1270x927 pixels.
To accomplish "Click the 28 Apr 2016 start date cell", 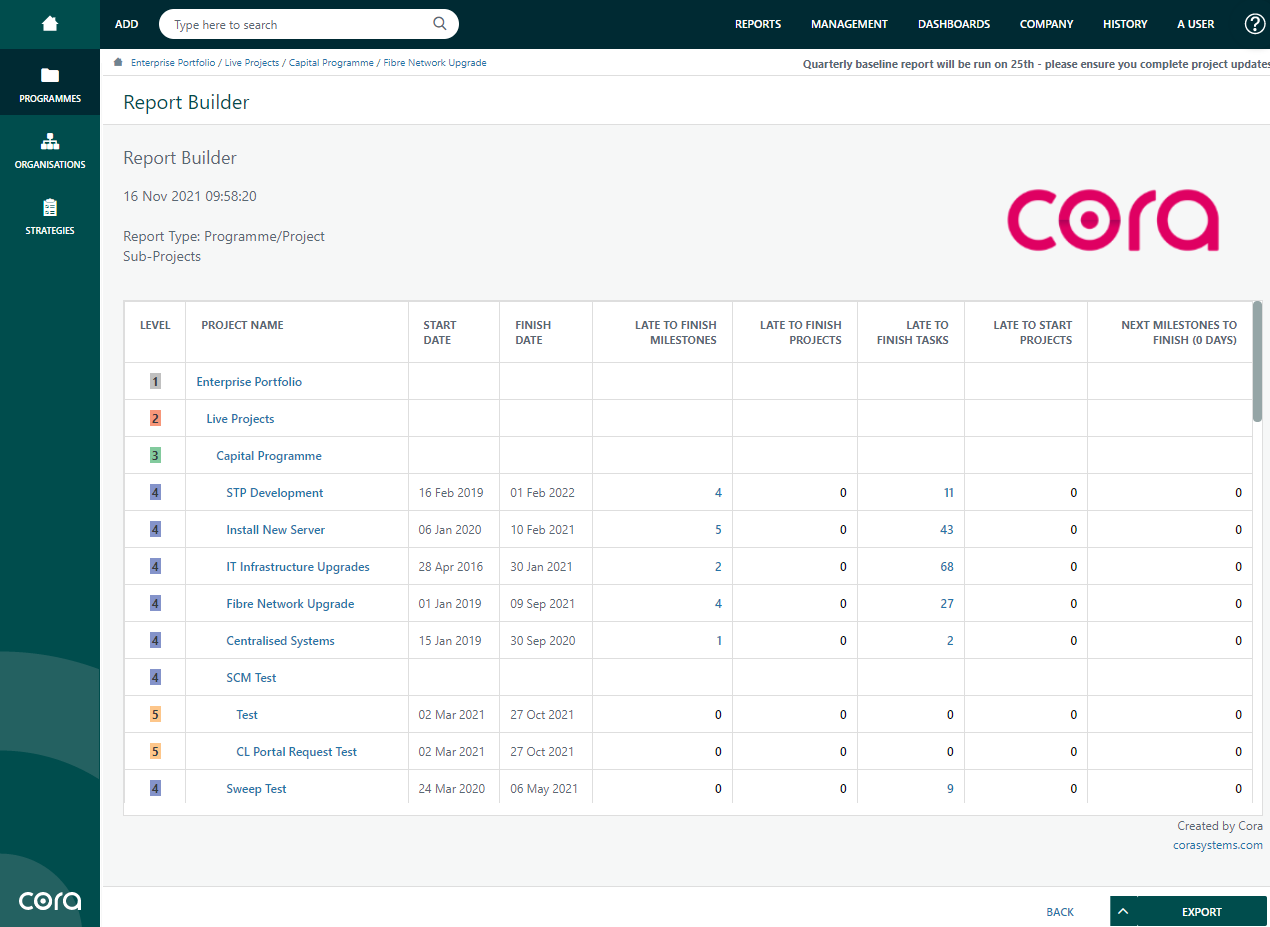I will point(451,567).
